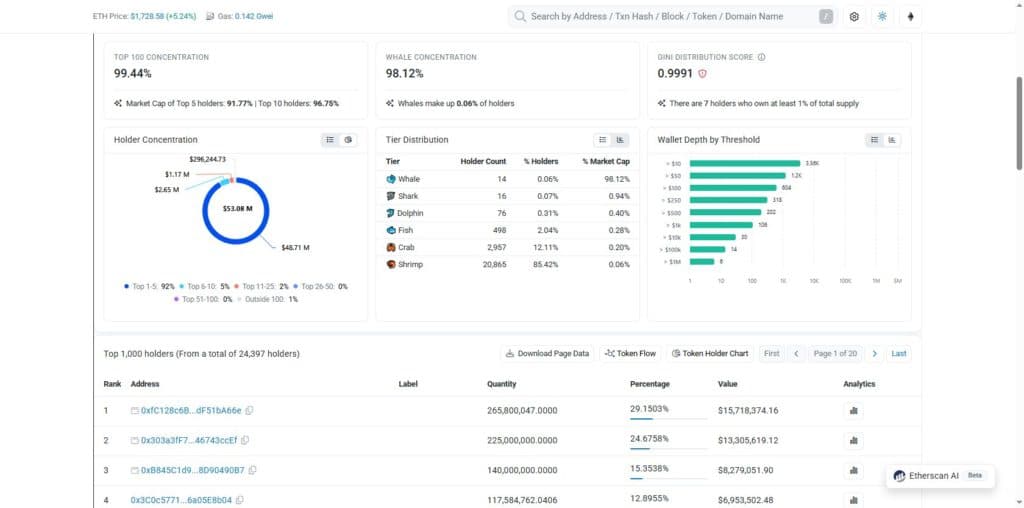Click contract icon beside 0xfC128c6B address

135,411
